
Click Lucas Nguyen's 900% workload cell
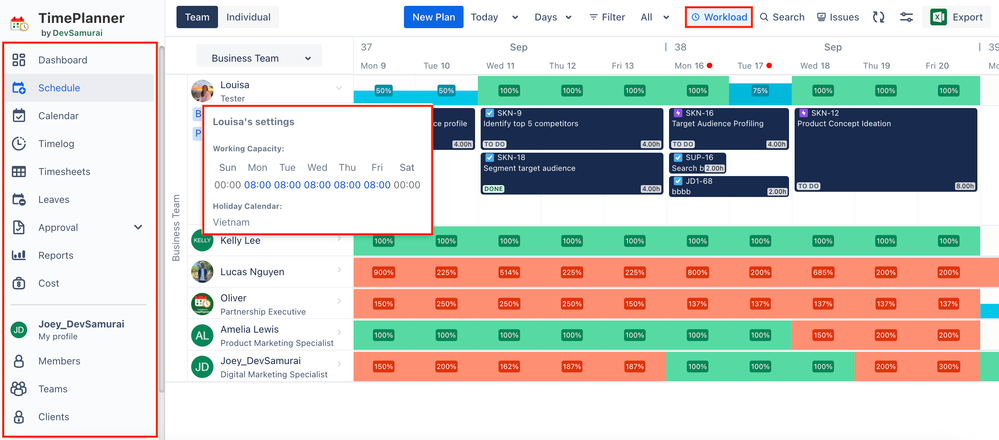coord(383,273)
